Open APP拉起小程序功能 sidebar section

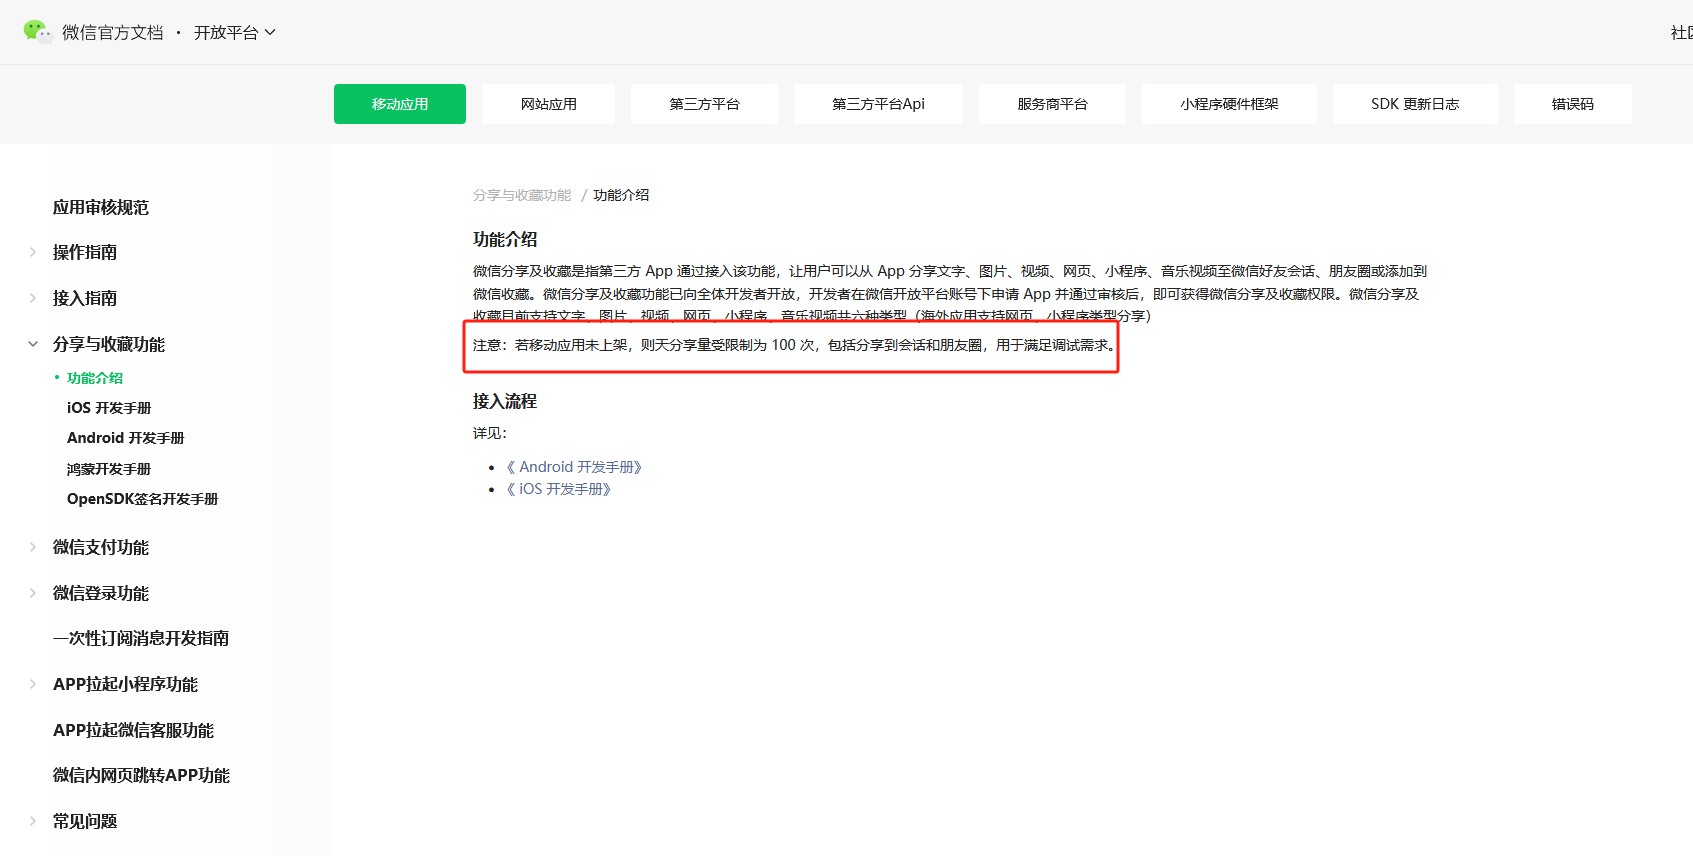125,684
